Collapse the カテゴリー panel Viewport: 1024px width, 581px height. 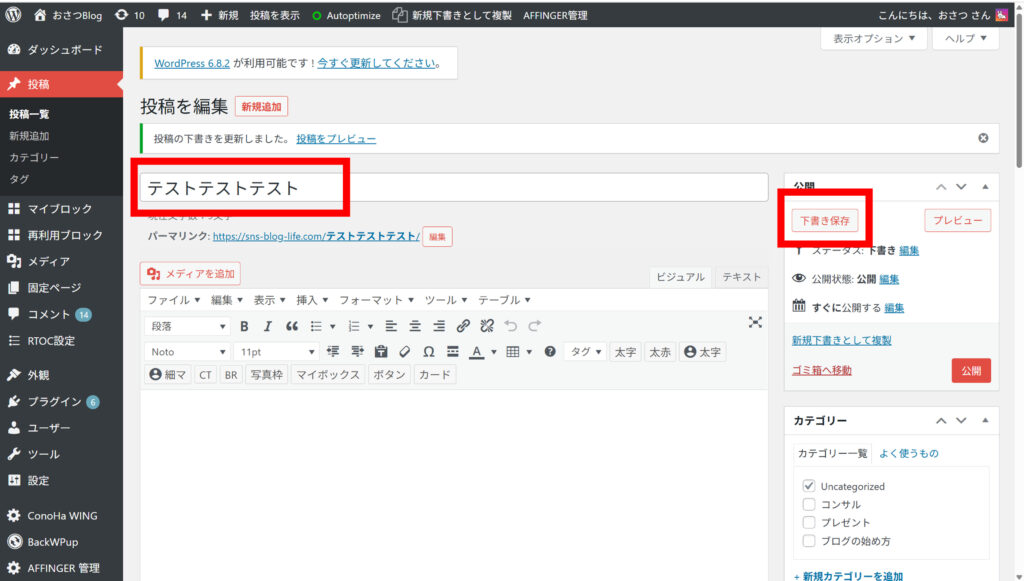(x=985, y=420)
